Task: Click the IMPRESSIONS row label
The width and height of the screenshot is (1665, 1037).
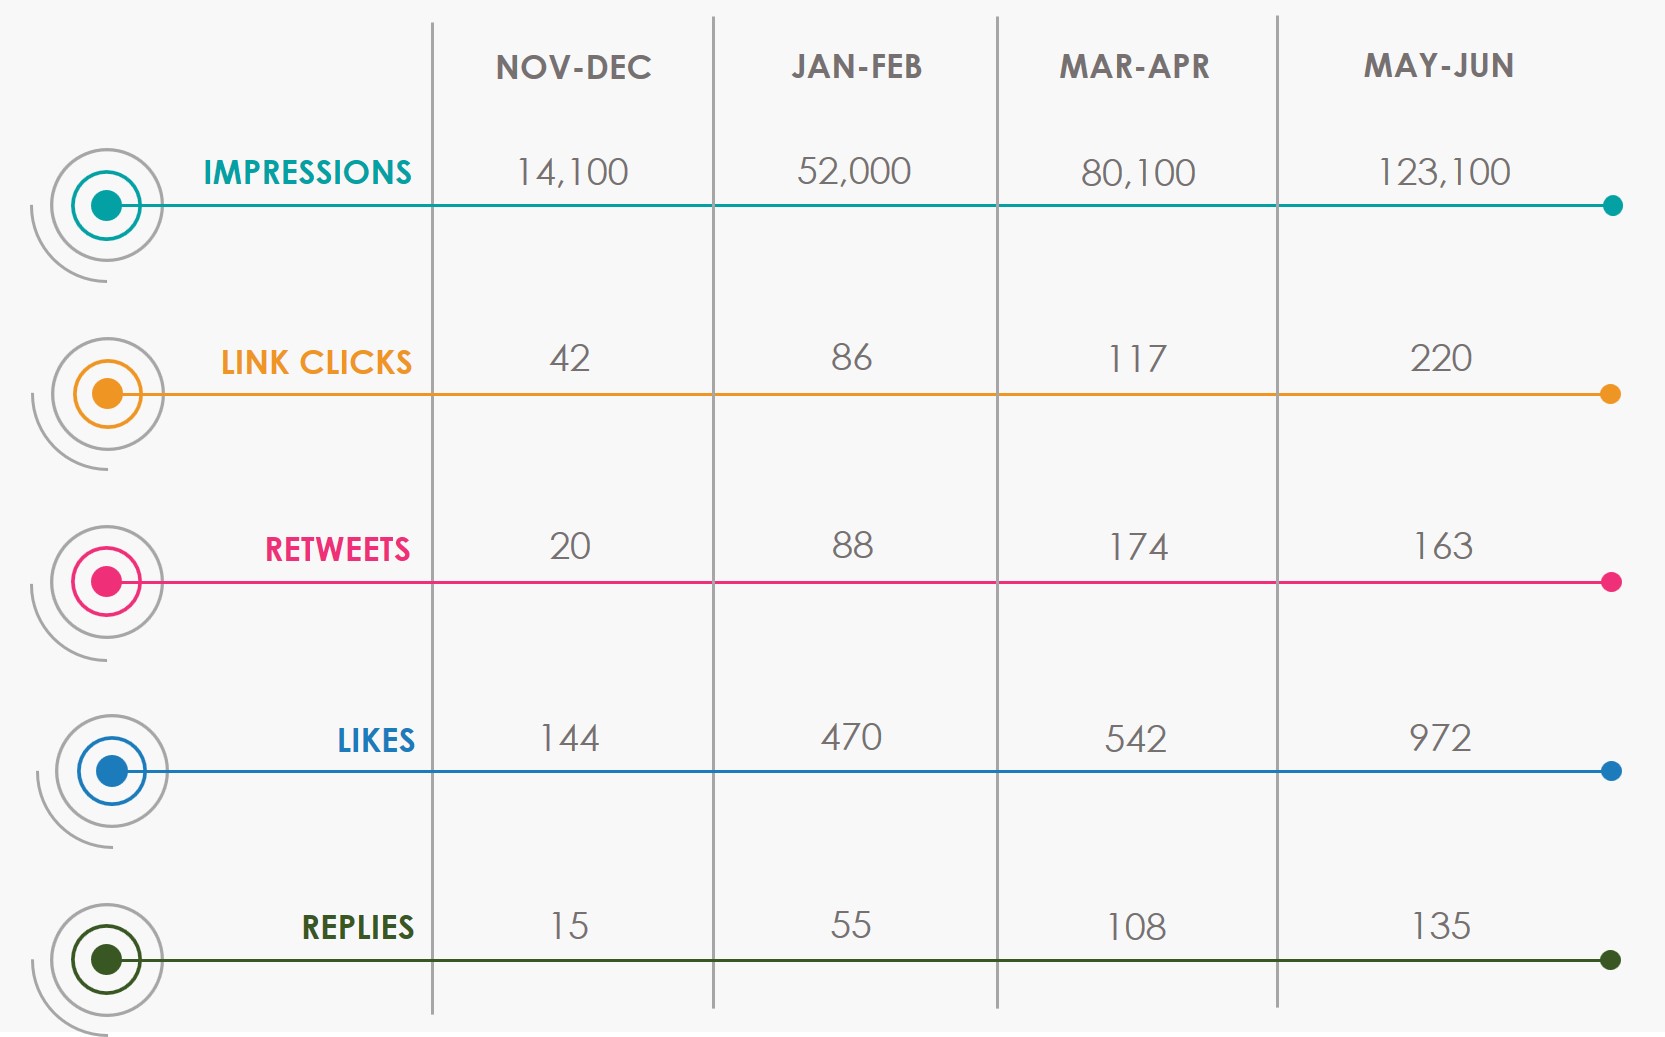Action: pyautogui.click(x=307, y=172)
